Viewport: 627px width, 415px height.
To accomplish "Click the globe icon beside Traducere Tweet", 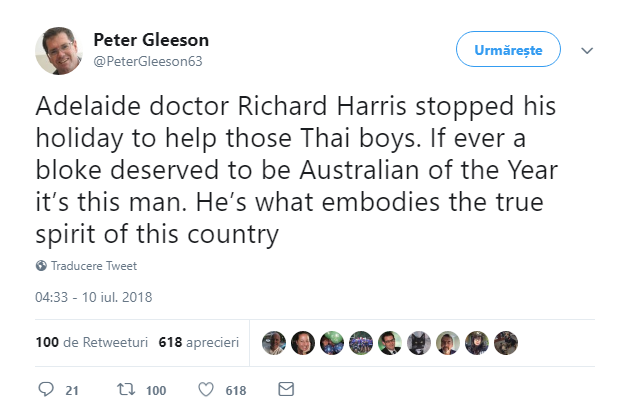I will (x=41, y=265).
